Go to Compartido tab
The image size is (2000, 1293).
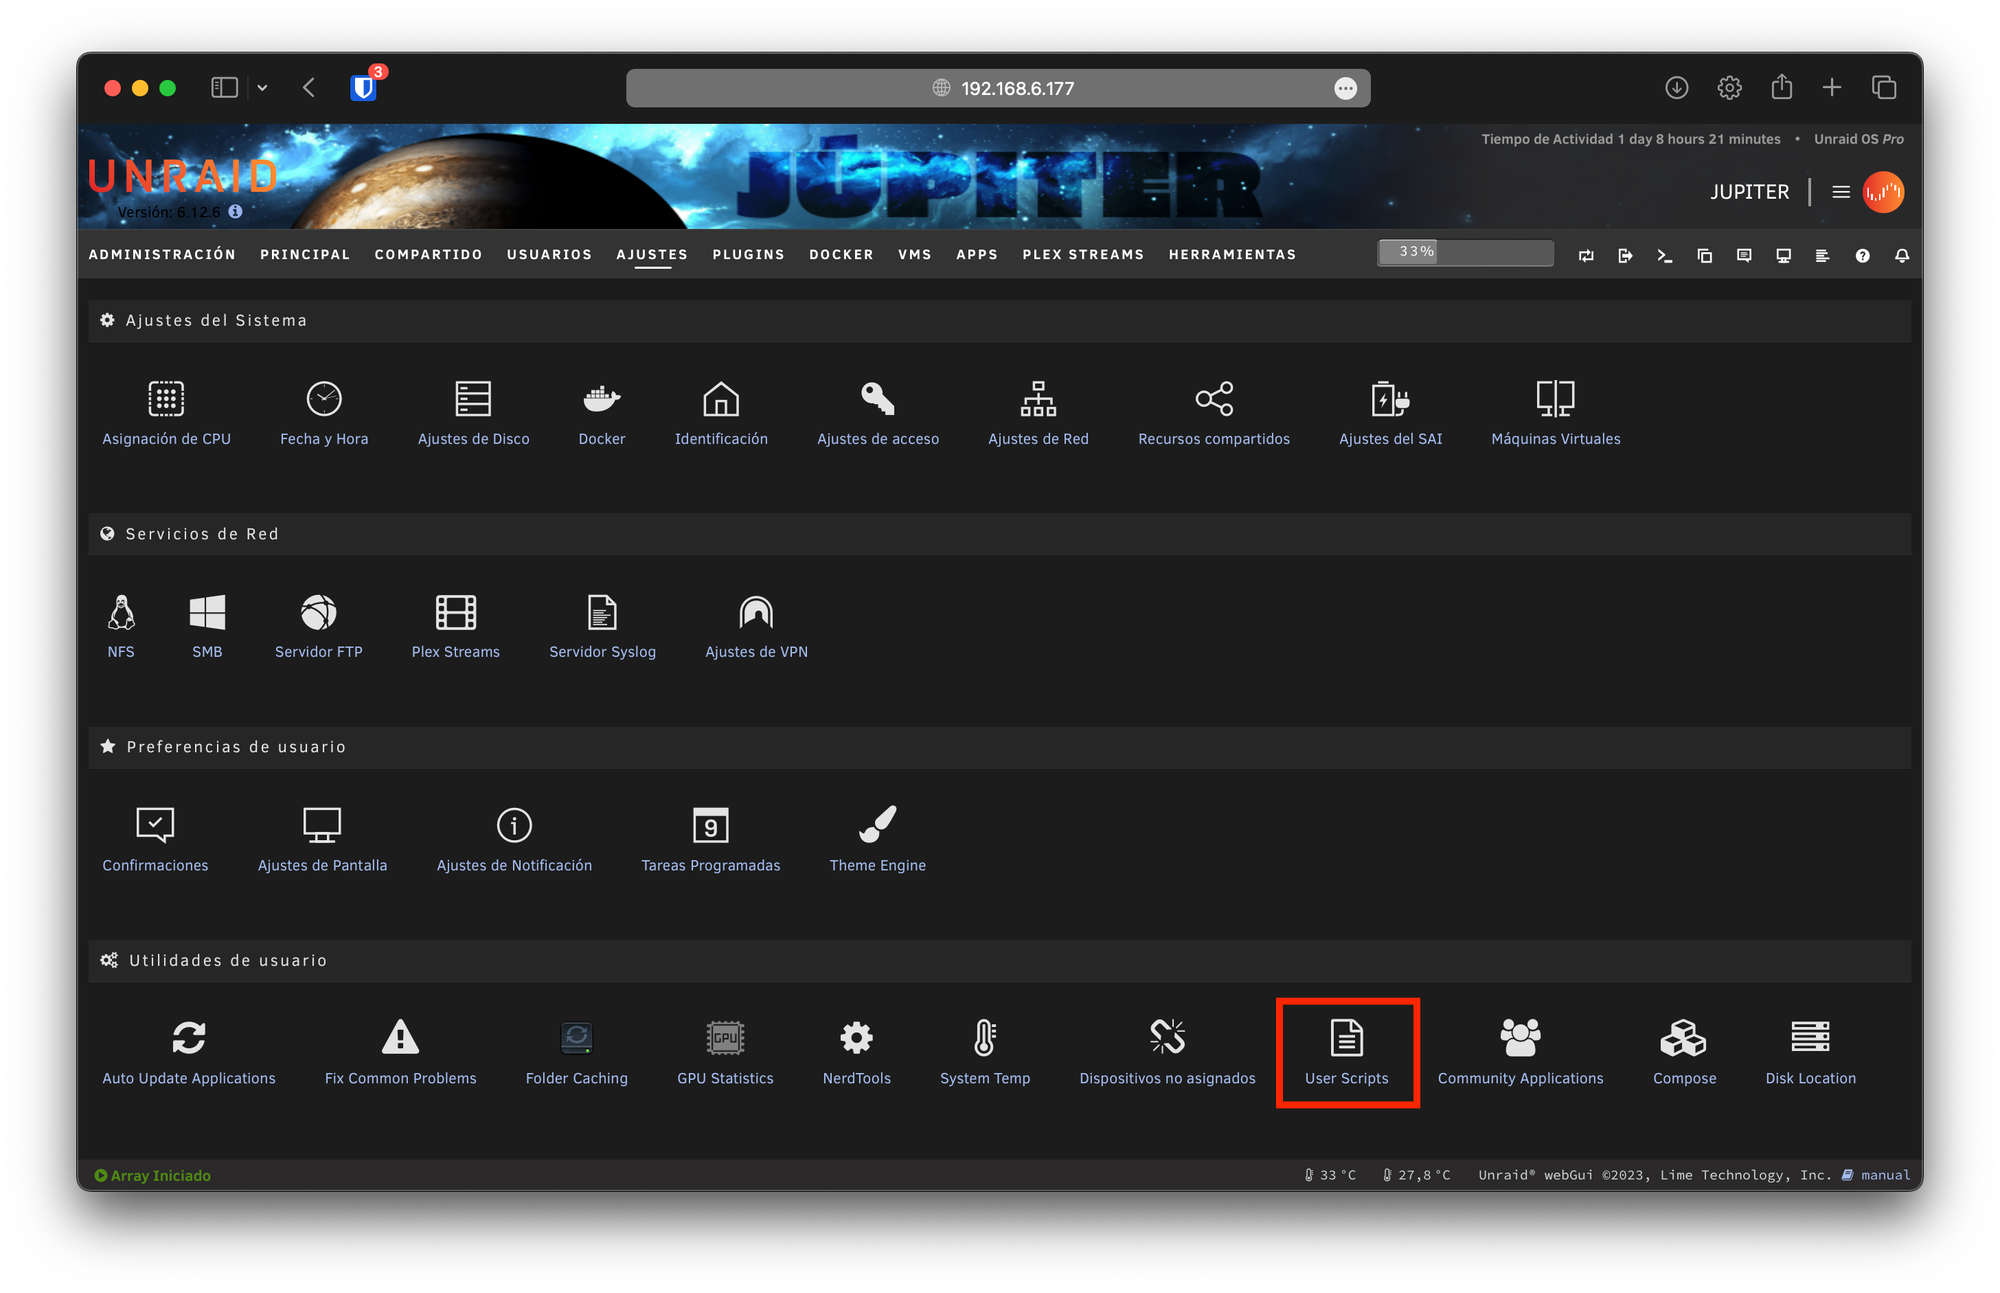pos(428,254)
